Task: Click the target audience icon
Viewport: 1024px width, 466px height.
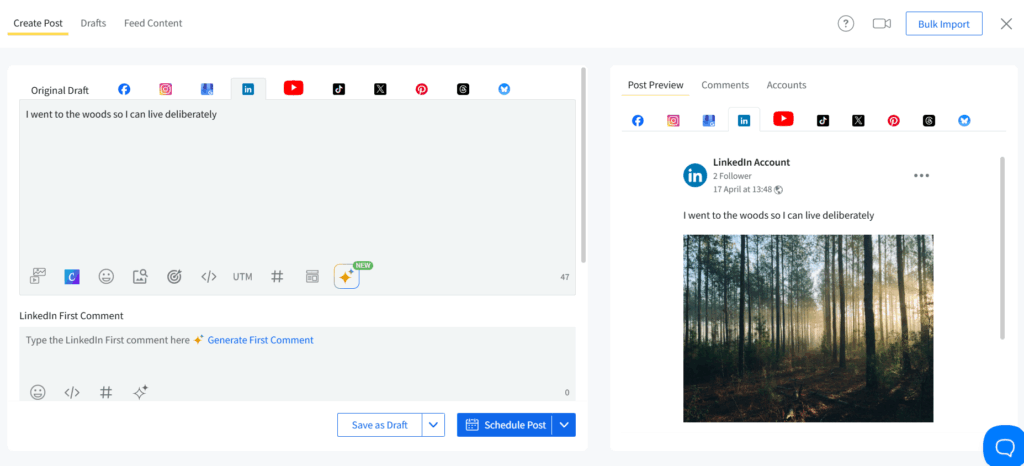Action: pyautogui.click(x=174, y=277)
